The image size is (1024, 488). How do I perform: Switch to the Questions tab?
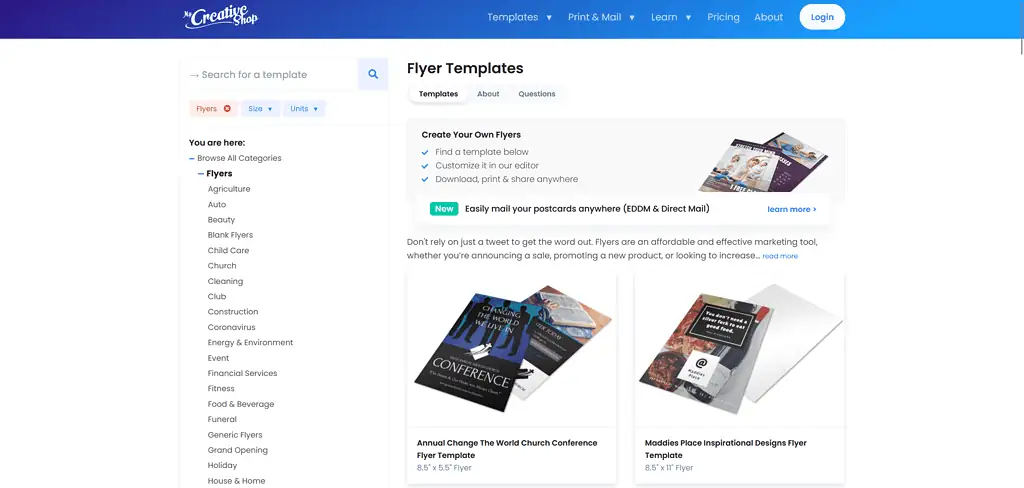pos(536,94)
